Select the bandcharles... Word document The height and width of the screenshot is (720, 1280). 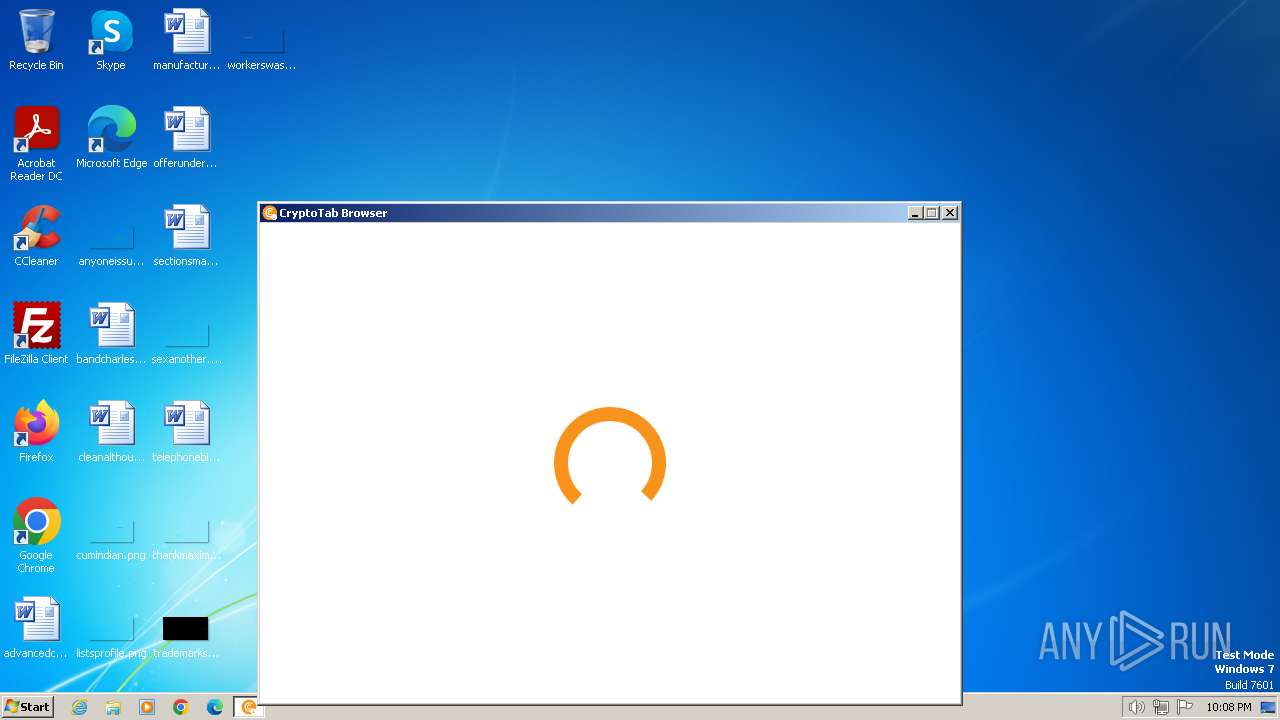(111, 334)
